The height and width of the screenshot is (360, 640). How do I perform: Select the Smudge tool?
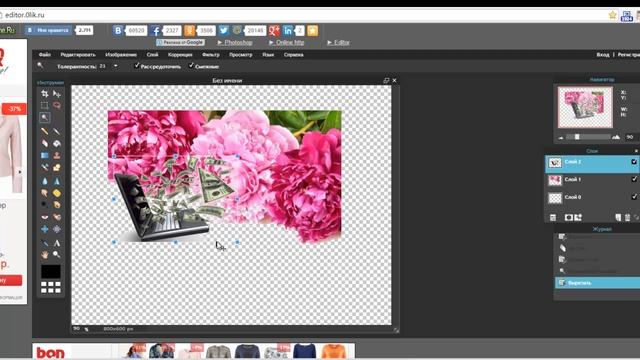pos(45,193)
